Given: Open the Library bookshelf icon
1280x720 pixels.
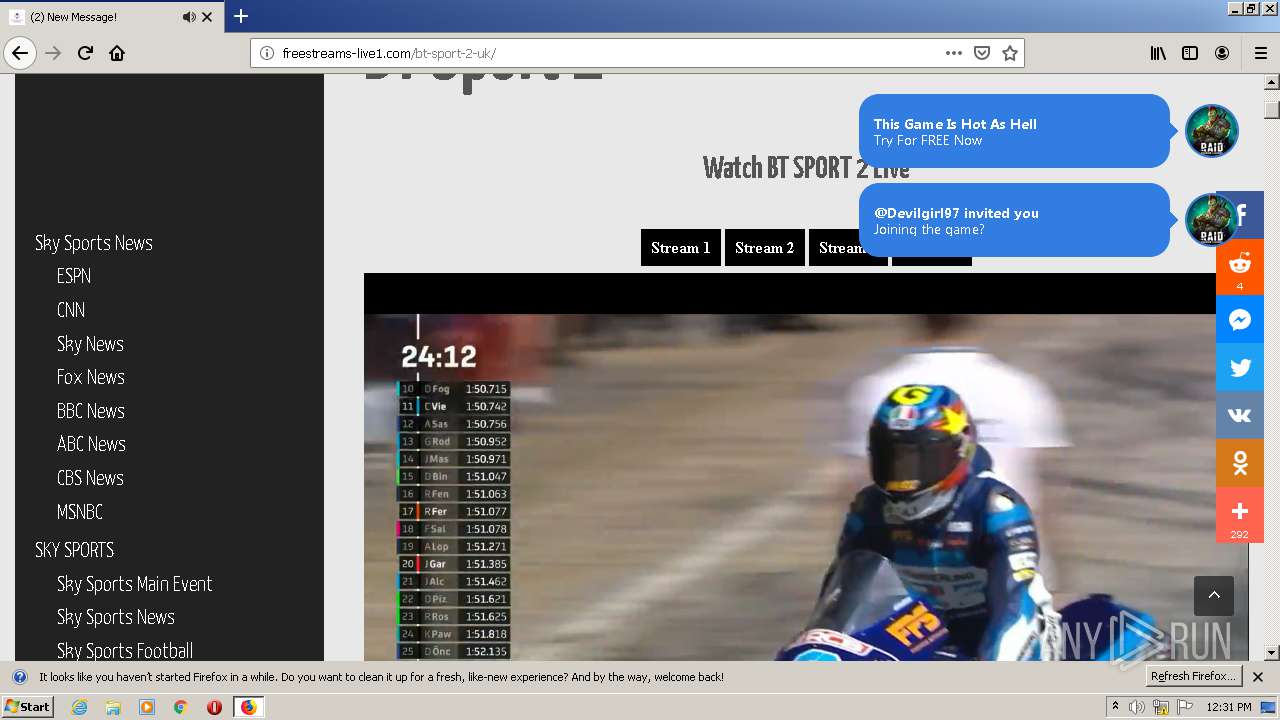Looking at the screenshot, I should (1158, 53).
